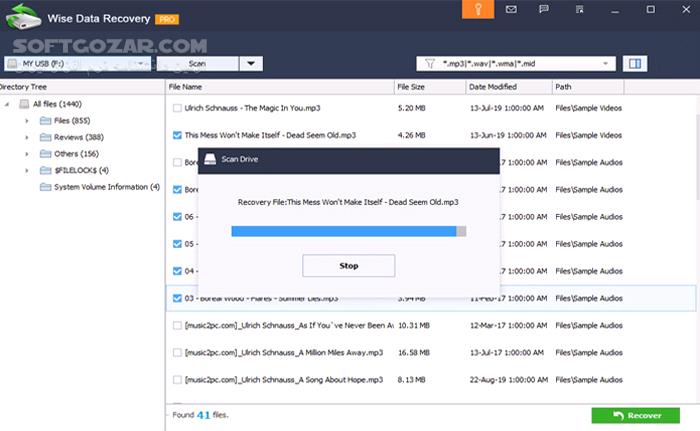Sort by File Size column header
Screen dimensions: 700x431
(x=430, y=87)
